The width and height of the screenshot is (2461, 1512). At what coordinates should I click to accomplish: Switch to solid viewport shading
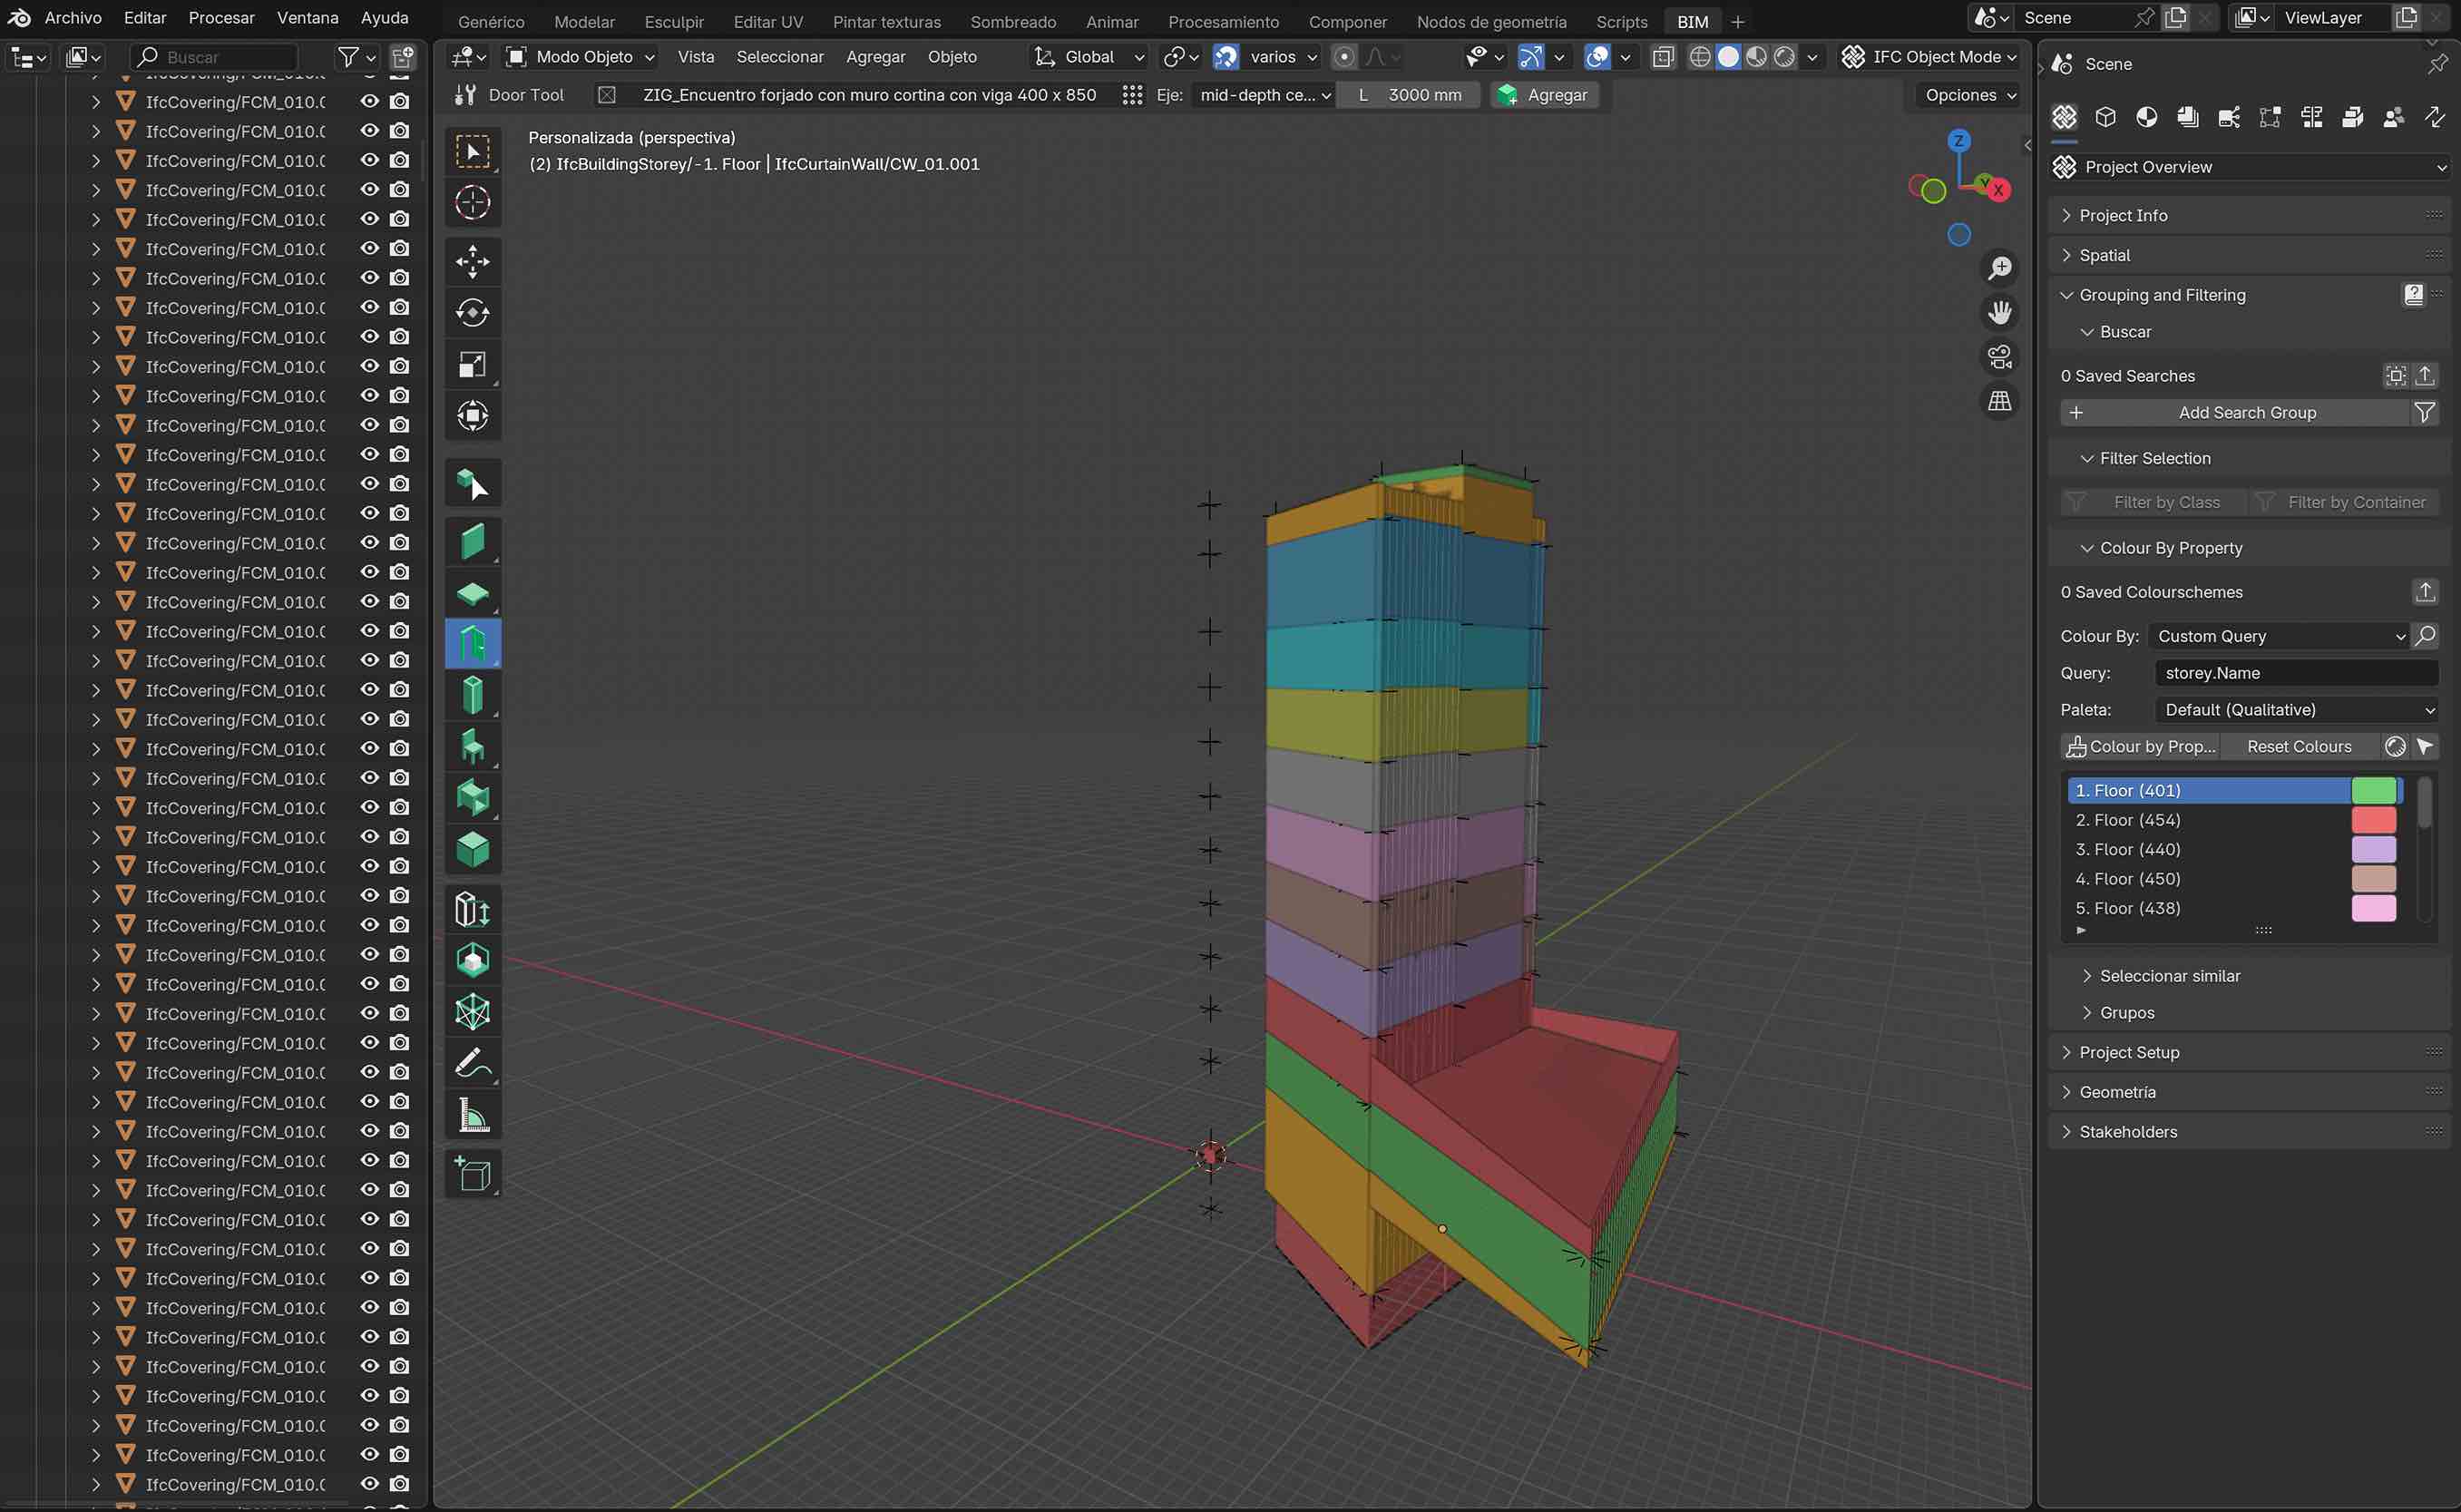coord(1728,57)
